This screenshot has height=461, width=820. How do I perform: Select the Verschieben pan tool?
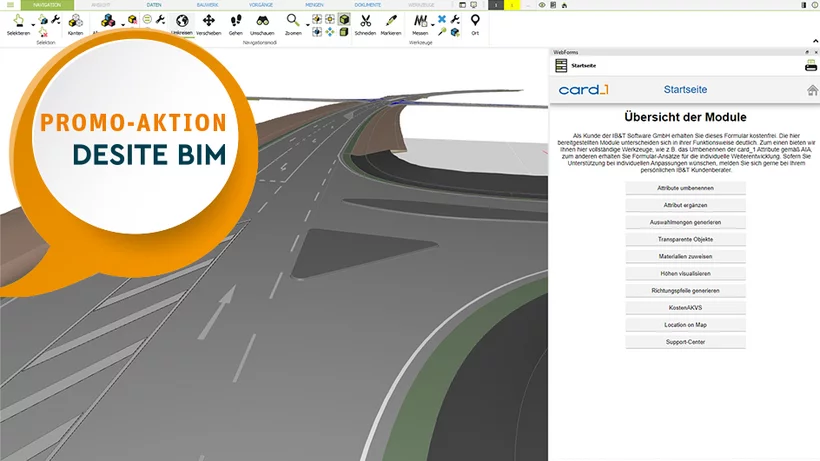click(x=209, y=25)
